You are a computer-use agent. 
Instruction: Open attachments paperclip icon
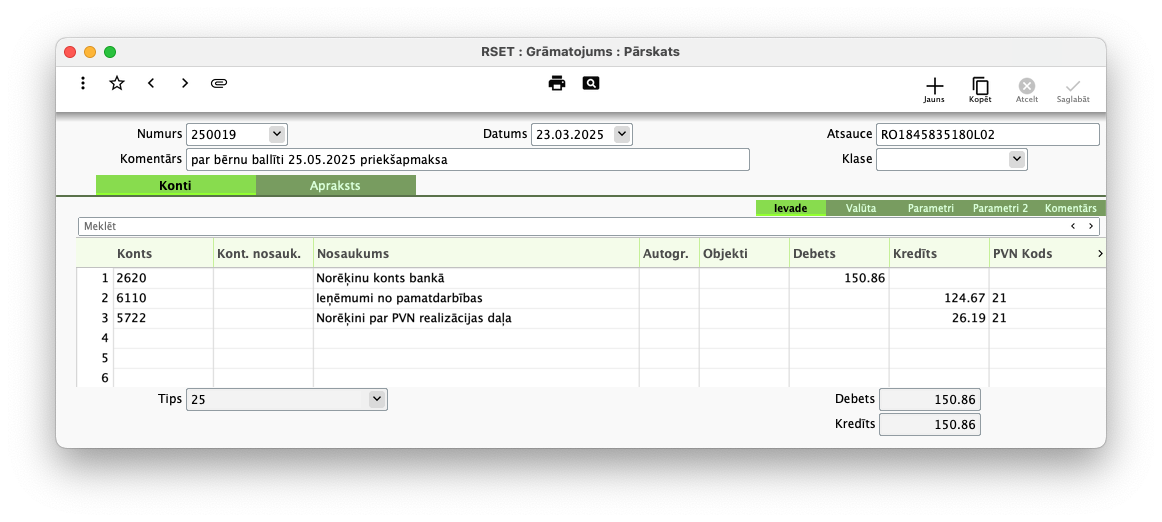coord(218,83)
